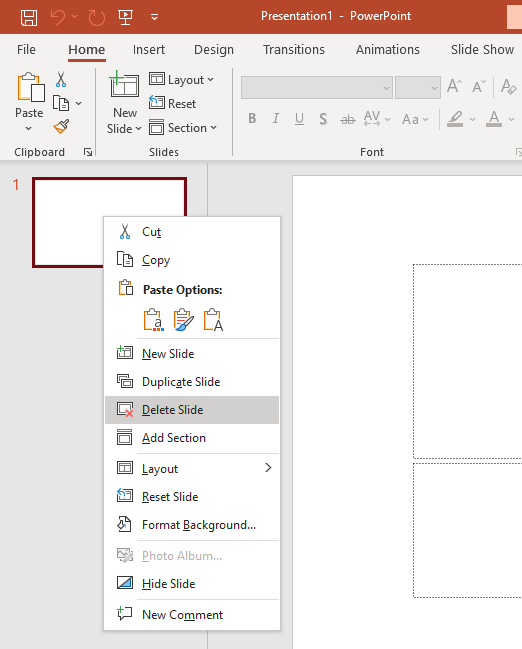Click the font name combo box
The height and width of the screenshot is (649, 522).
pos(317,87)
